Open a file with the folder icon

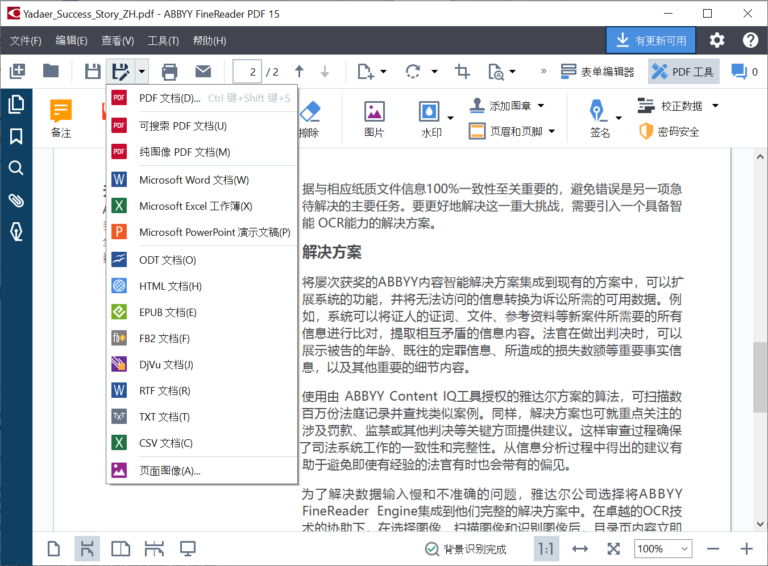coord(50,71)
